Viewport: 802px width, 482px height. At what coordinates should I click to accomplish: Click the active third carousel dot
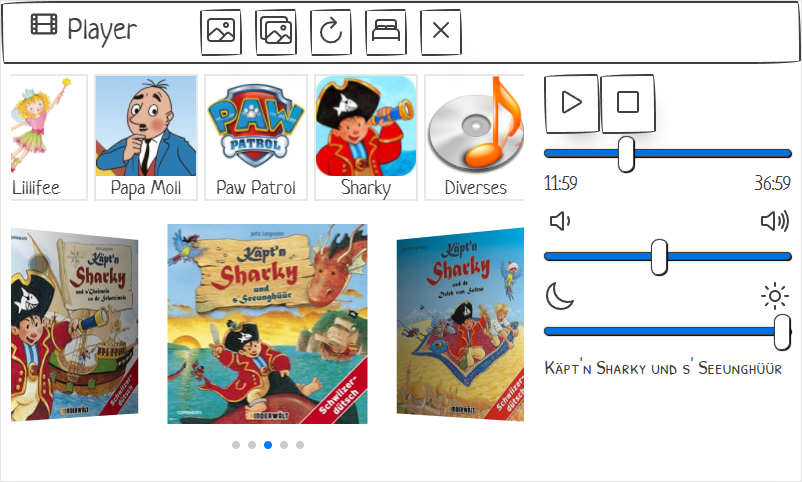coord(268,445)
